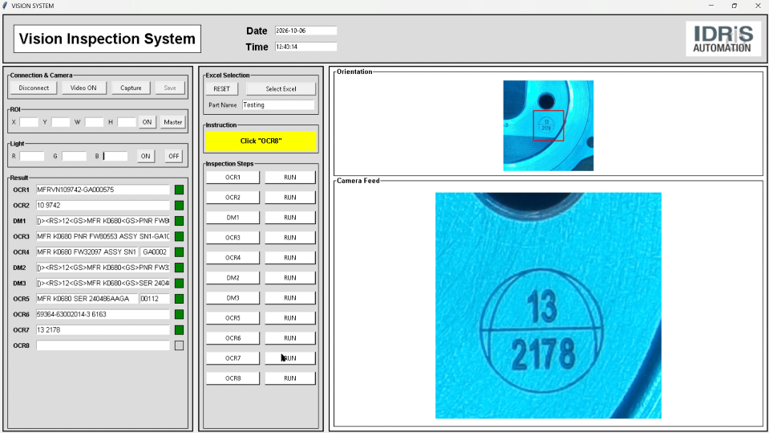Click the OCR7 inspection step button
The width and height of the screenshot is (769, 433).
click(233, 358)
